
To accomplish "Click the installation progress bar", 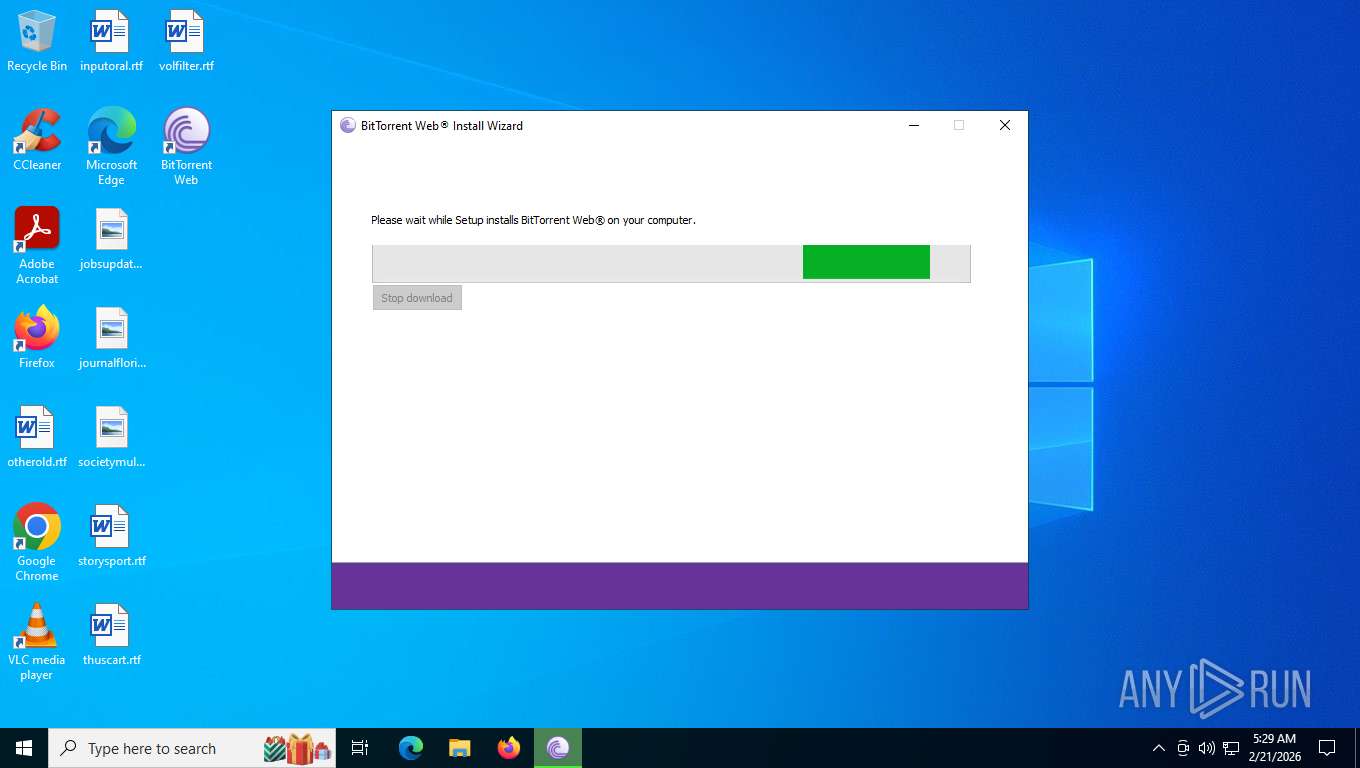I will tap(671, 263).
